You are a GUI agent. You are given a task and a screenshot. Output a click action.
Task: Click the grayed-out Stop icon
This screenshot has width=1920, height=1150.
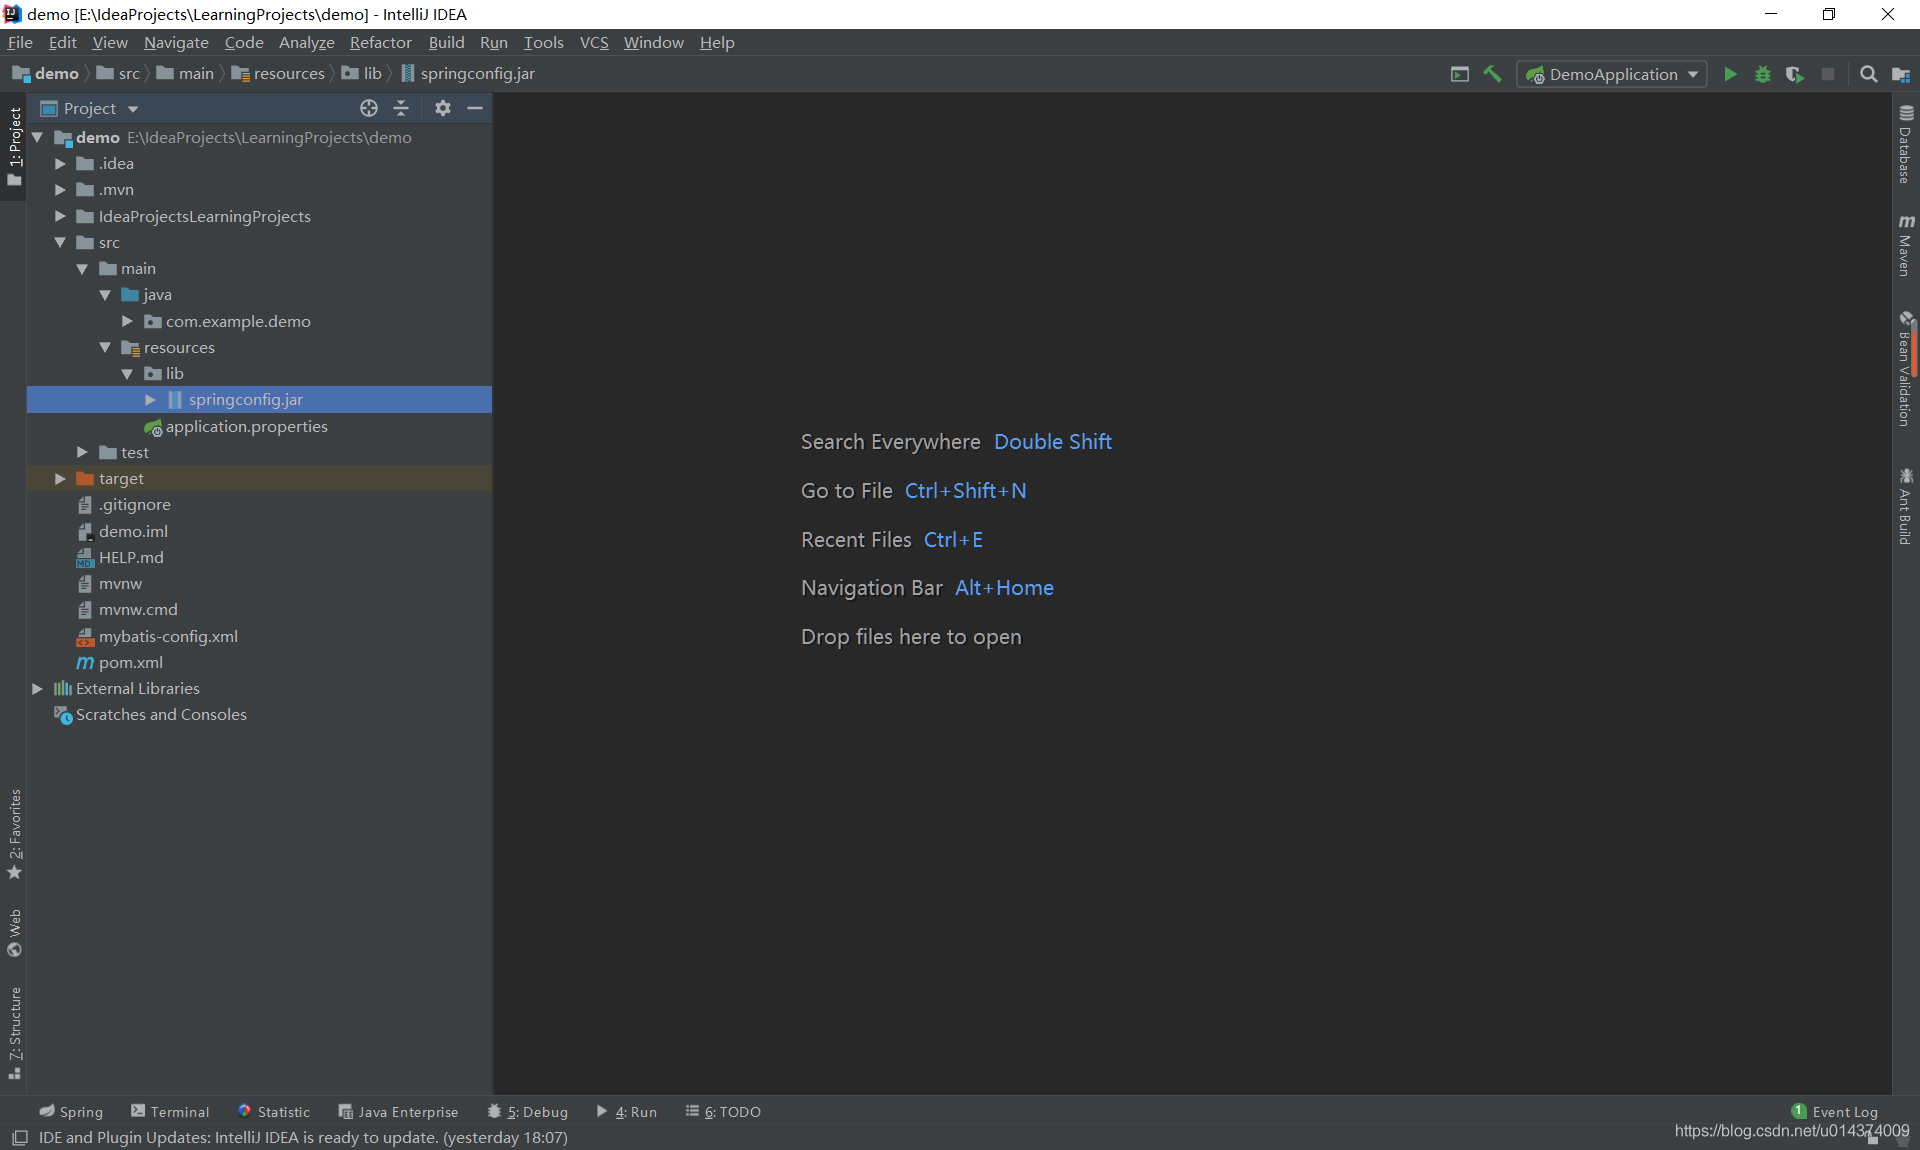(1828, 74)
